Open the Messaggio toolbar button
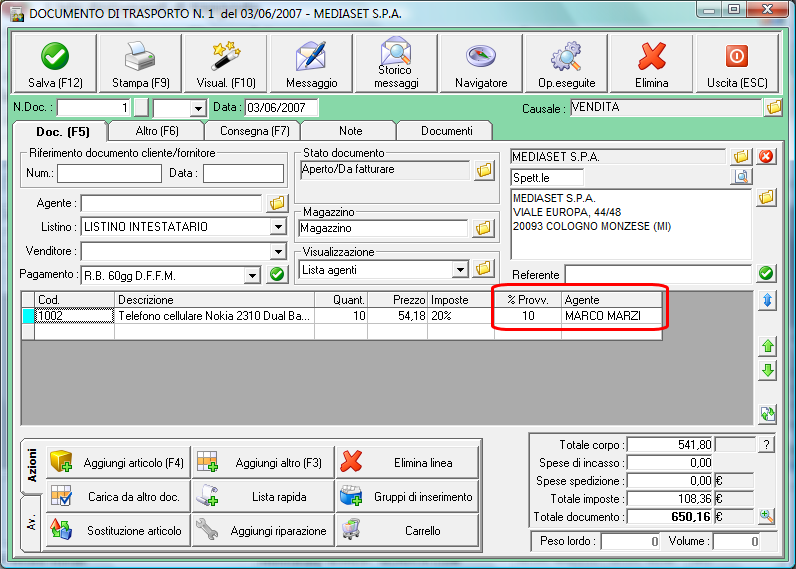Image resolution: width=796 pixels, height=569 pixels. tap(311, 64)
